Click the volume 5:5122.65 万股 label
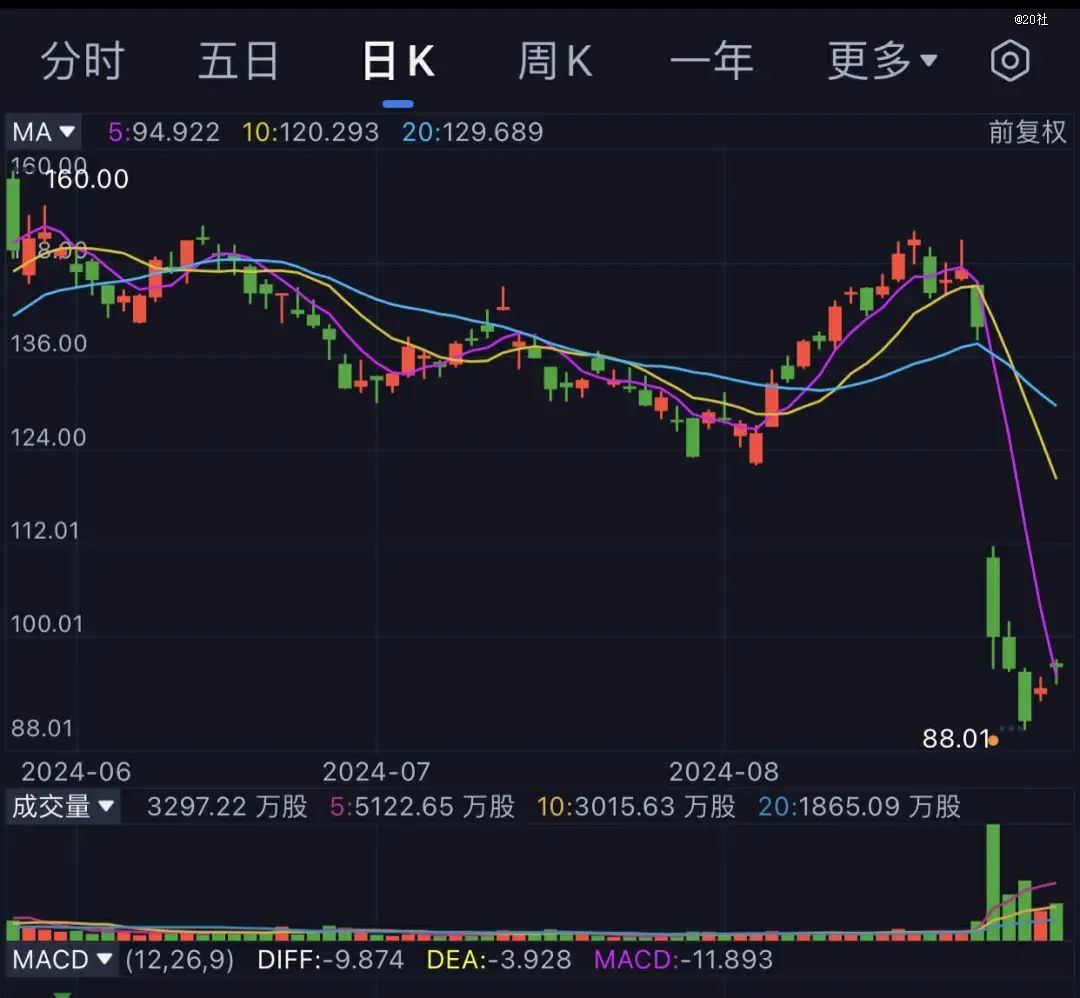 click(x=425, y=806)
